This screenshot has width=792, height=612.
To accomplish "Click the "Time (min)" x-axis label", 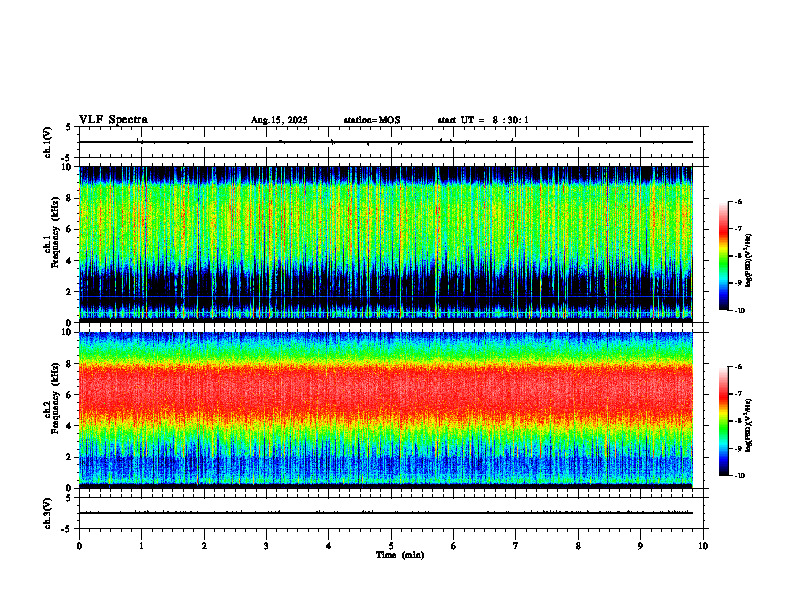I will pyautogui.click(x=400, y=555).
